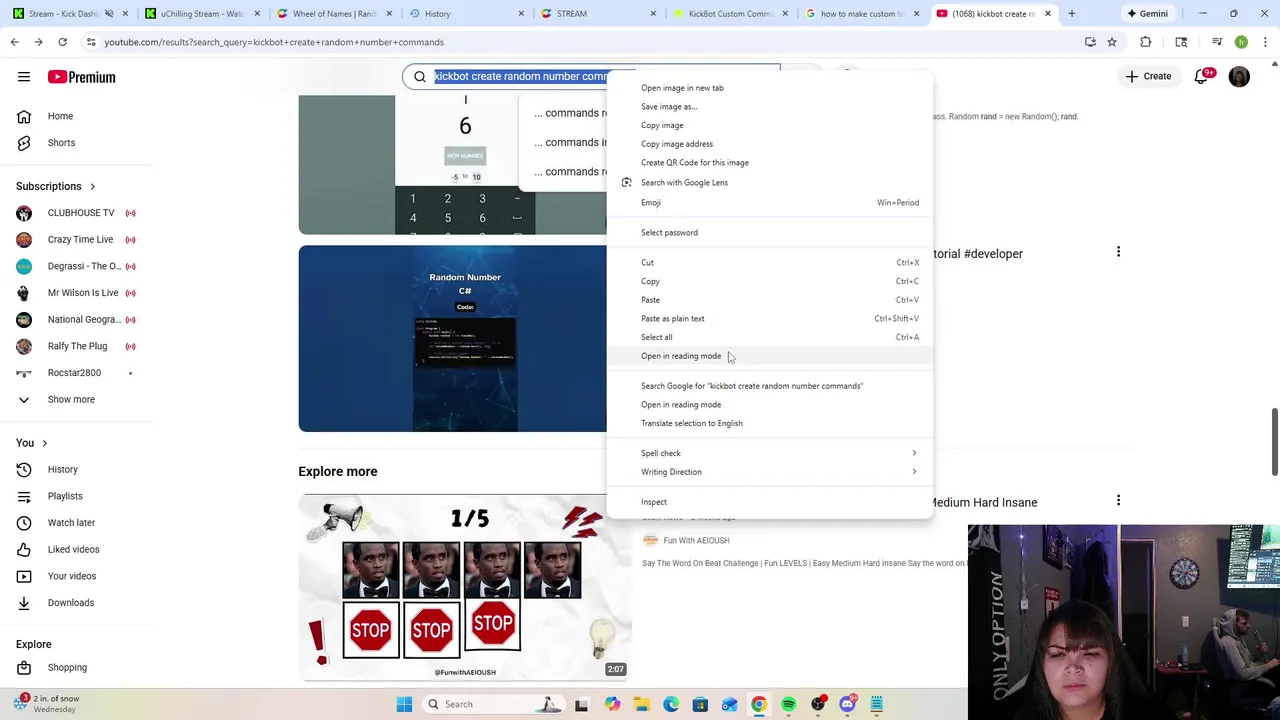Expand the You section chevron
Image resolution: width=1280 pixels, height=720 pixels.
point(44,443)
